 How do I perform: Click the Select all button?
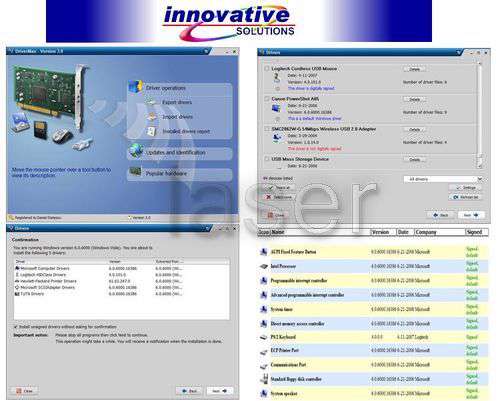tap(278, 188)
